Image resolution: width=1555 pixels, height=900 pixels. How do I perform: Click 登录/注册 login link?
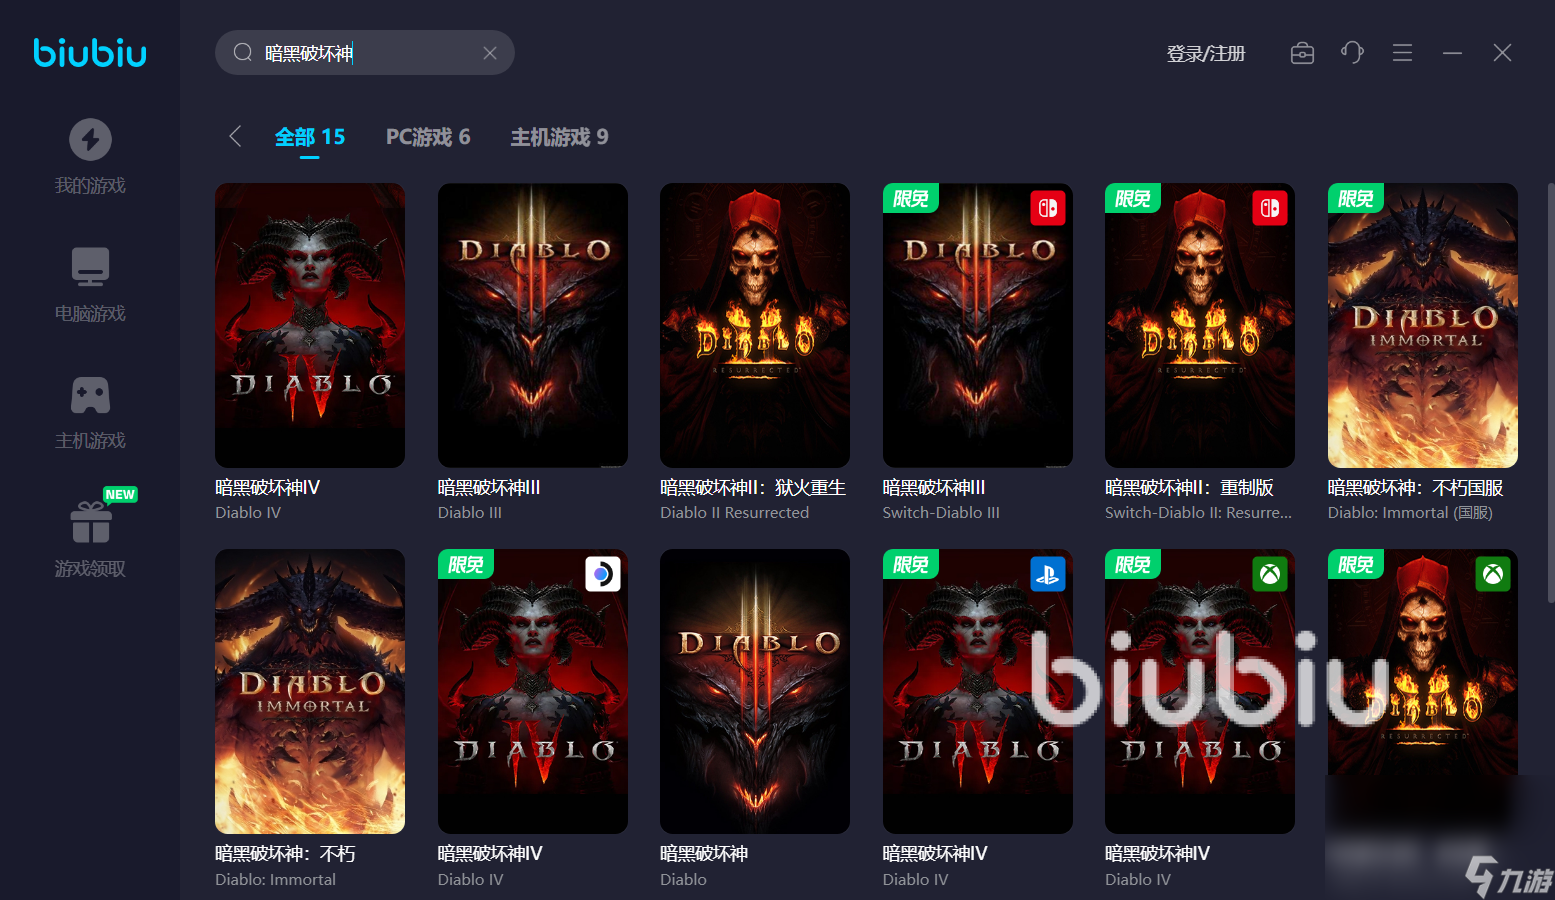1206,54
